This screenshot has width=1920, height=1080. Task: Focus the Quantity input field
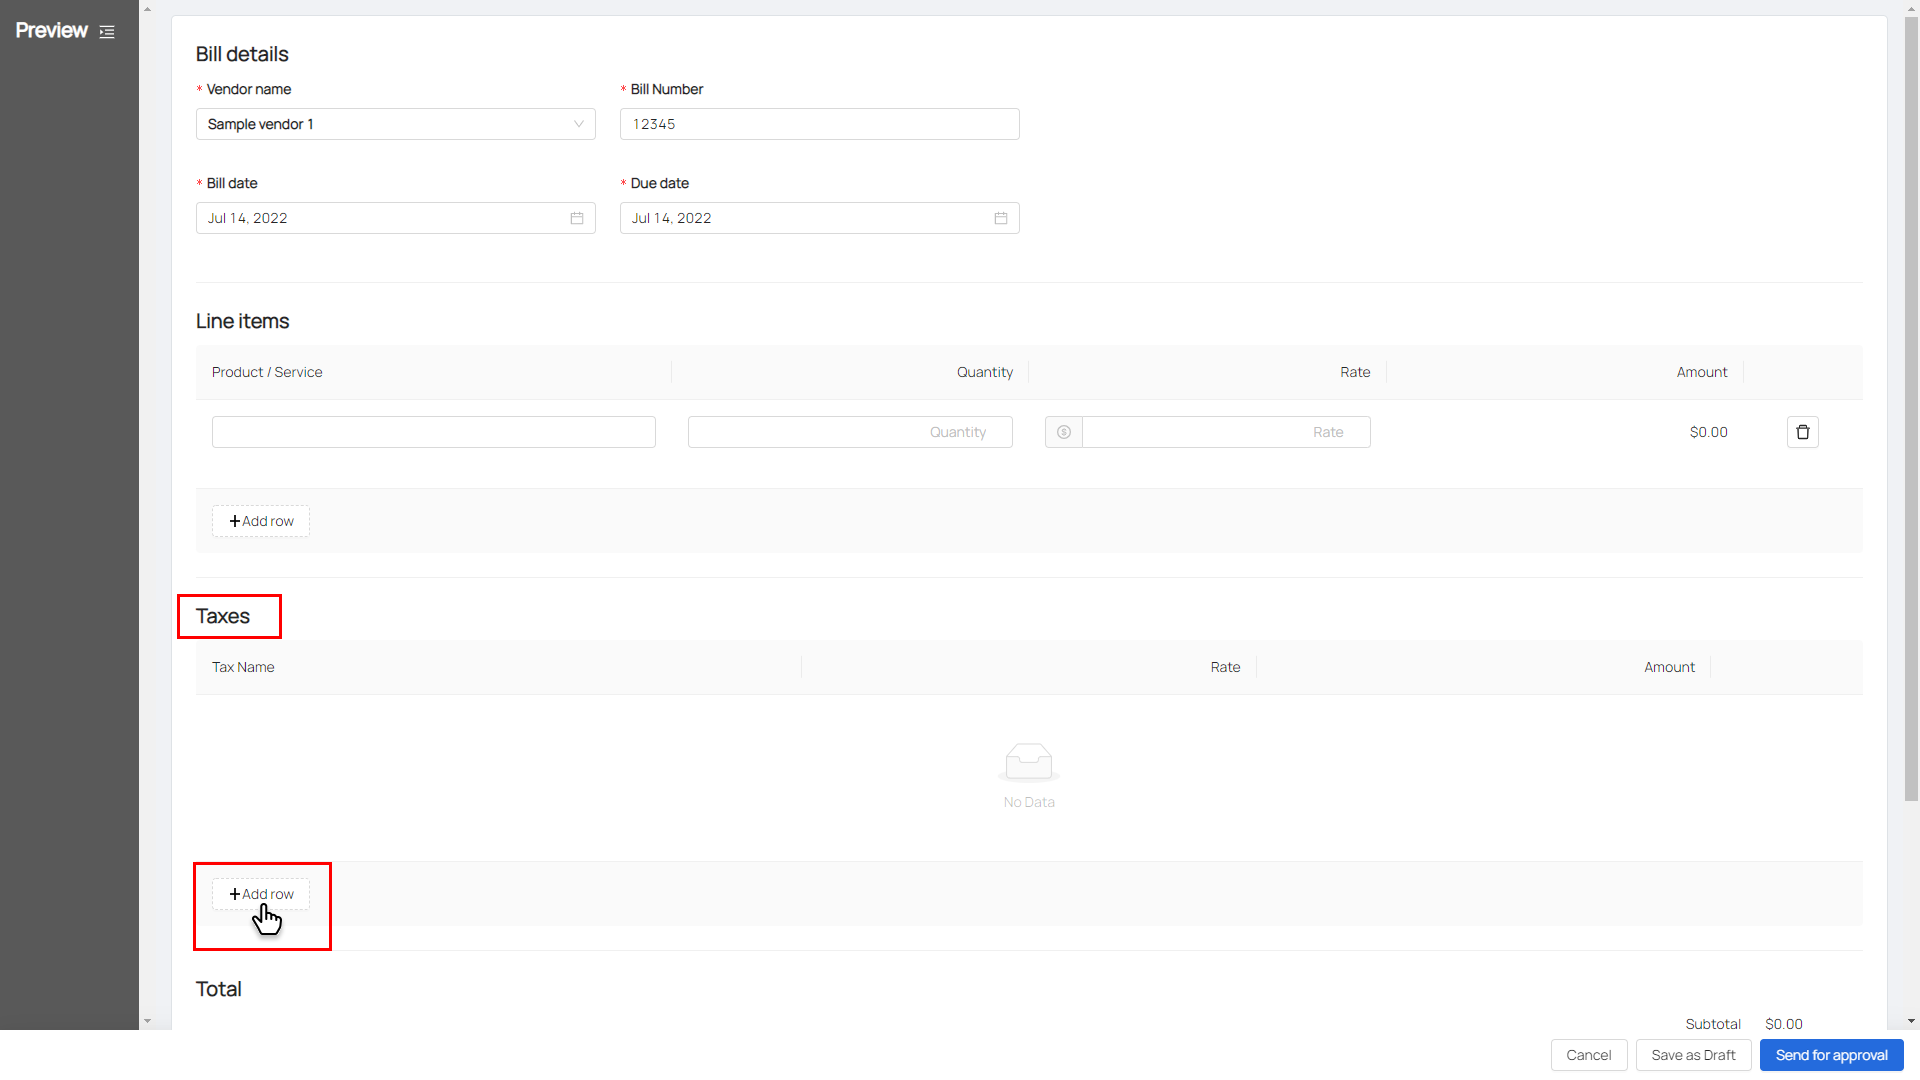849,432
